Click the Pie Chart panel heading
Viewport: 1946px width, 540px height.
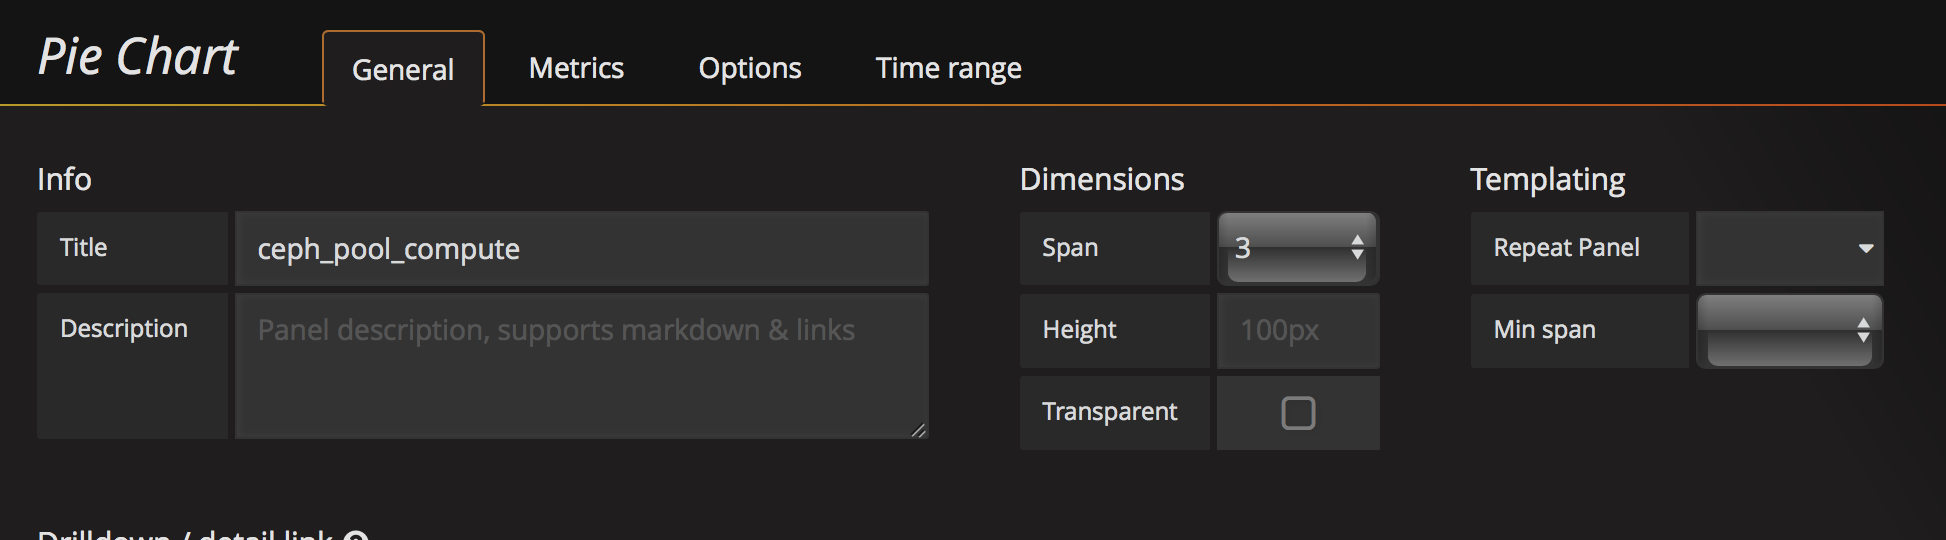click(x=138, y=56)
